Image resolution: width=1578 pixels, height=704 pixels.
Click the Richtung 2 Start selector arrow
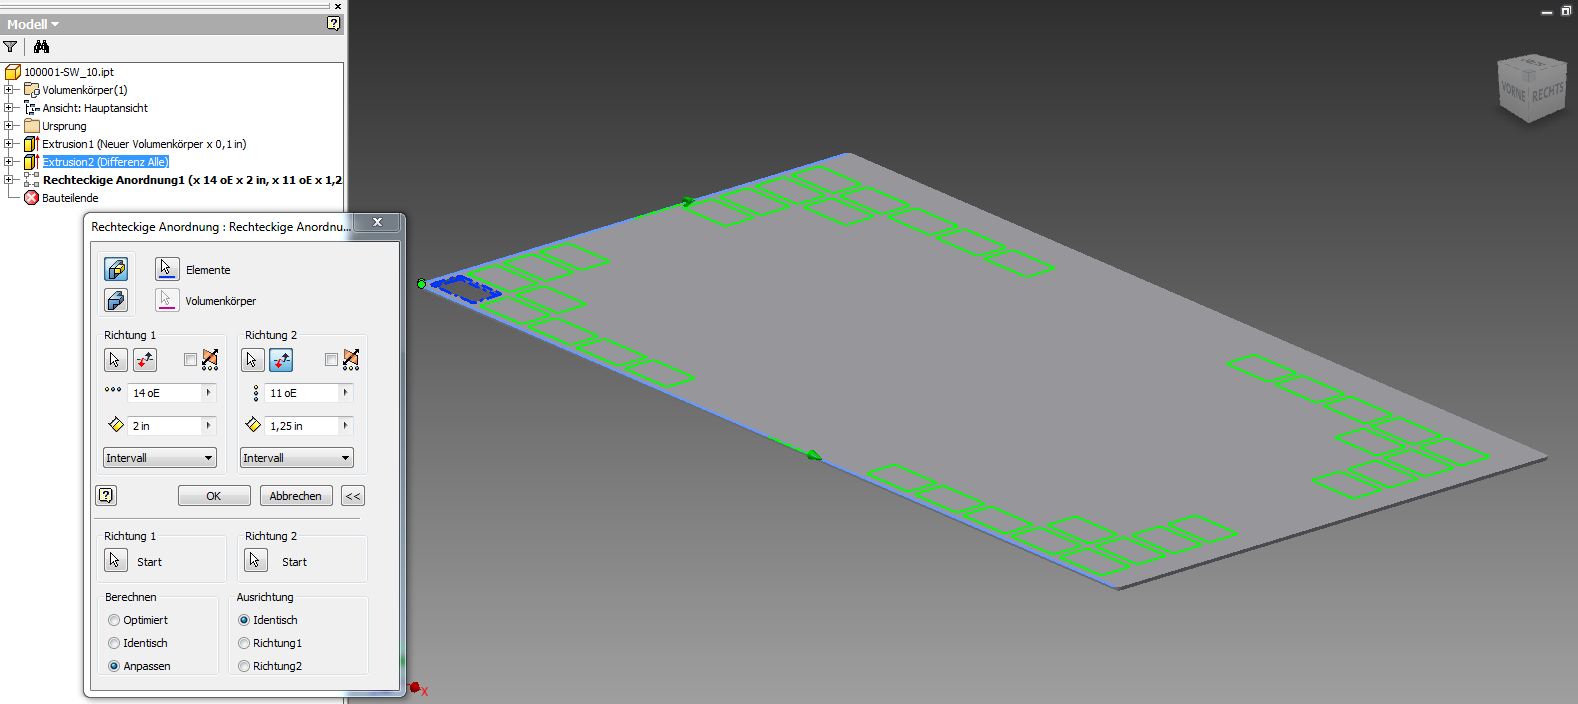(x=256, y=561)
